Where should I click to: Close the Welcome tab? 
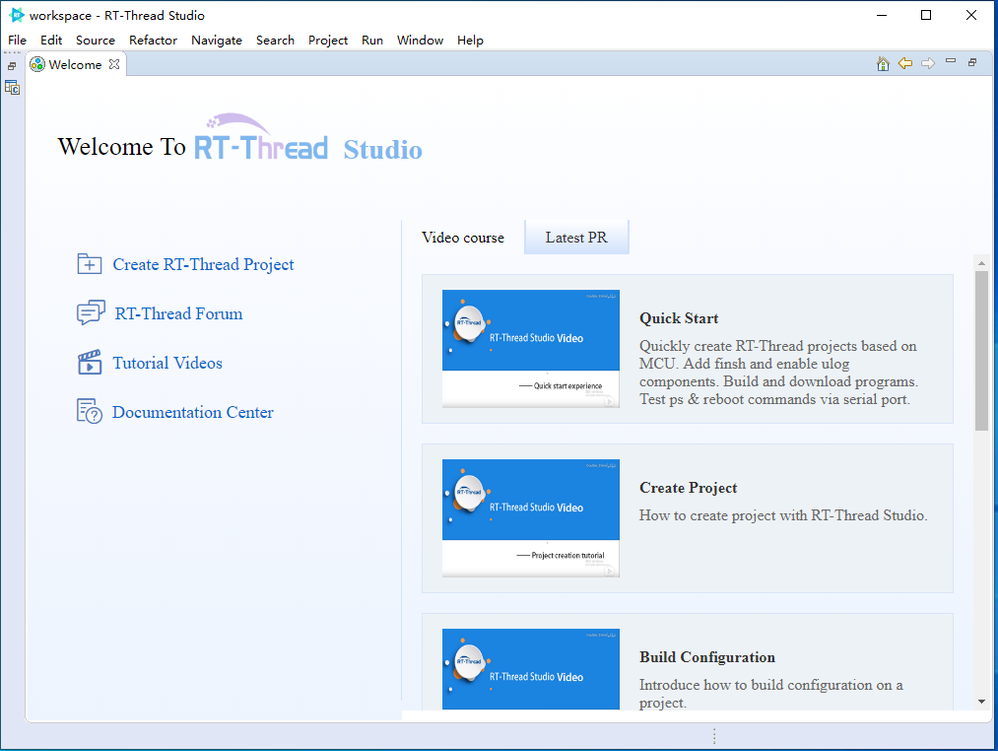(x=114, y=64)
